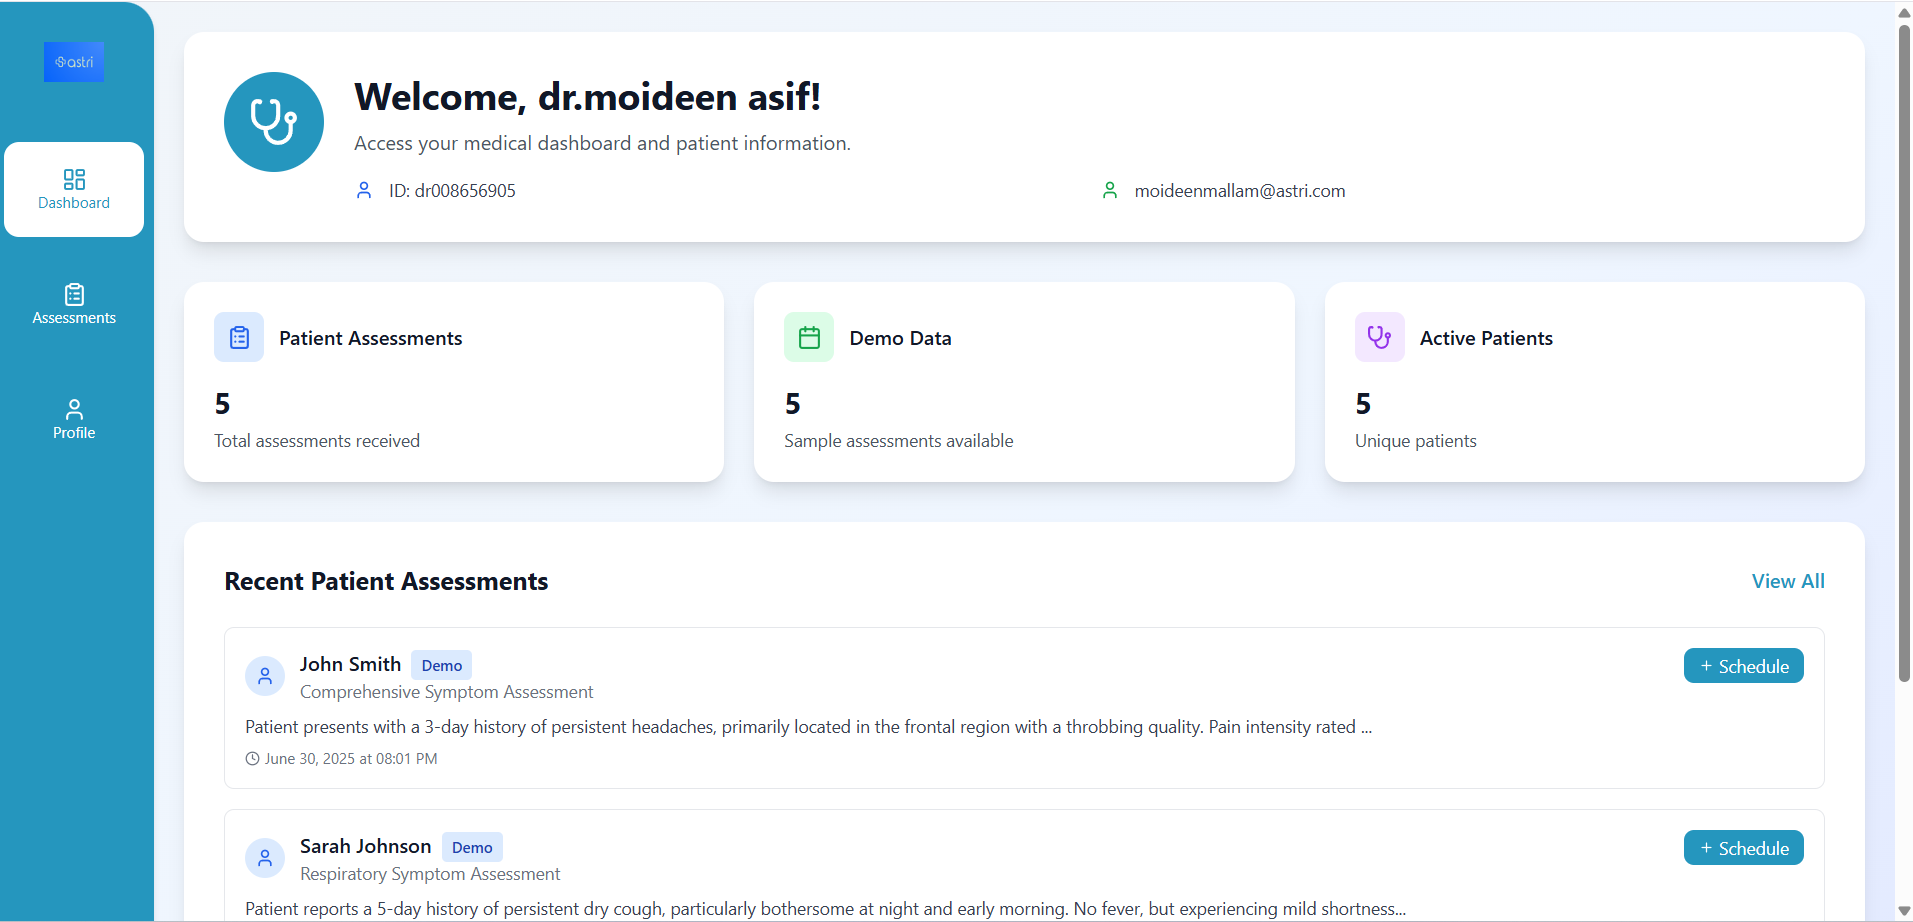
Task: Click 'Sample assessments available' label
Action: click(x=899, y=441)
